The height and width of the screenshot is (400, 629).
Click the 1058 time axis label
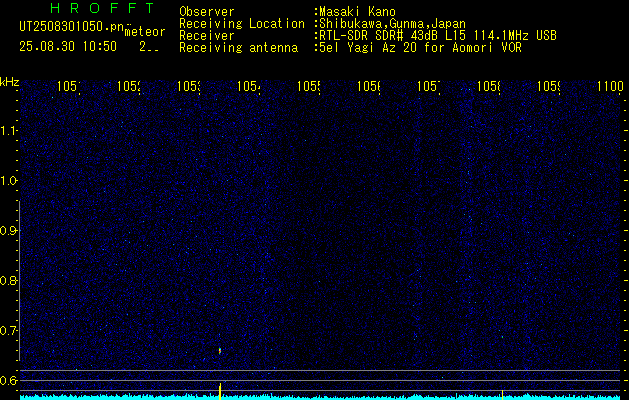(489, 86)
